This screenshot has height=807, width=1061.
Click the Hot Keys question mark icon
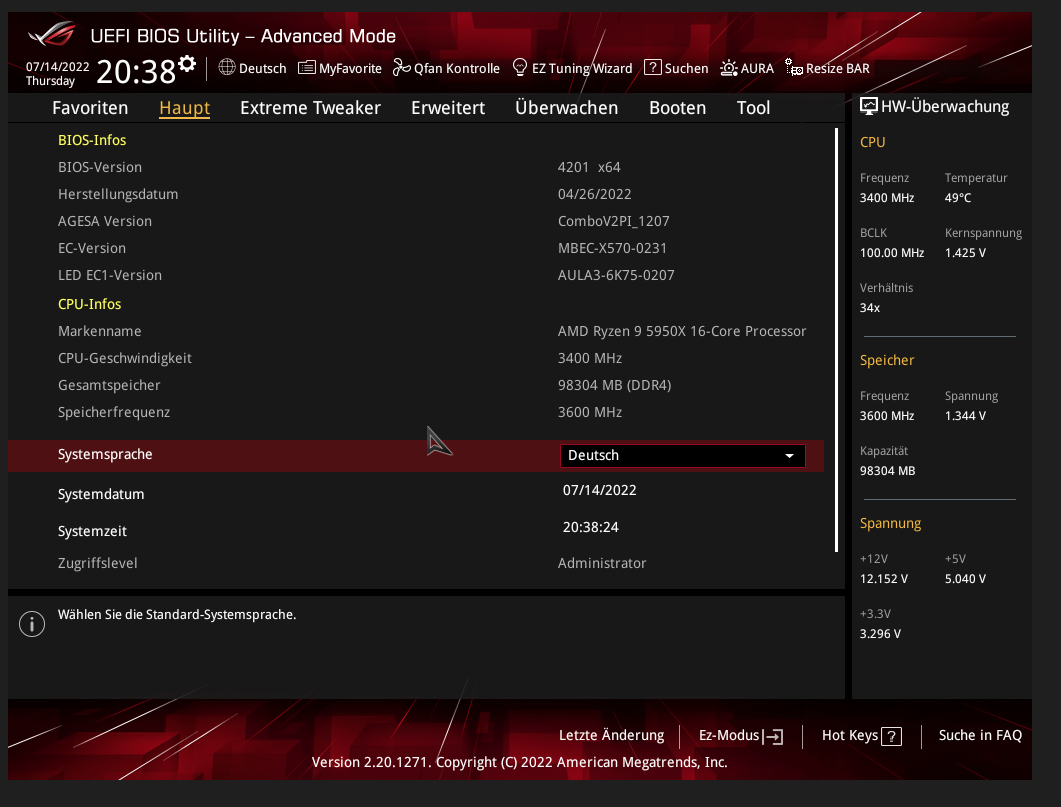pyautogui.click(x=891, y=737)
